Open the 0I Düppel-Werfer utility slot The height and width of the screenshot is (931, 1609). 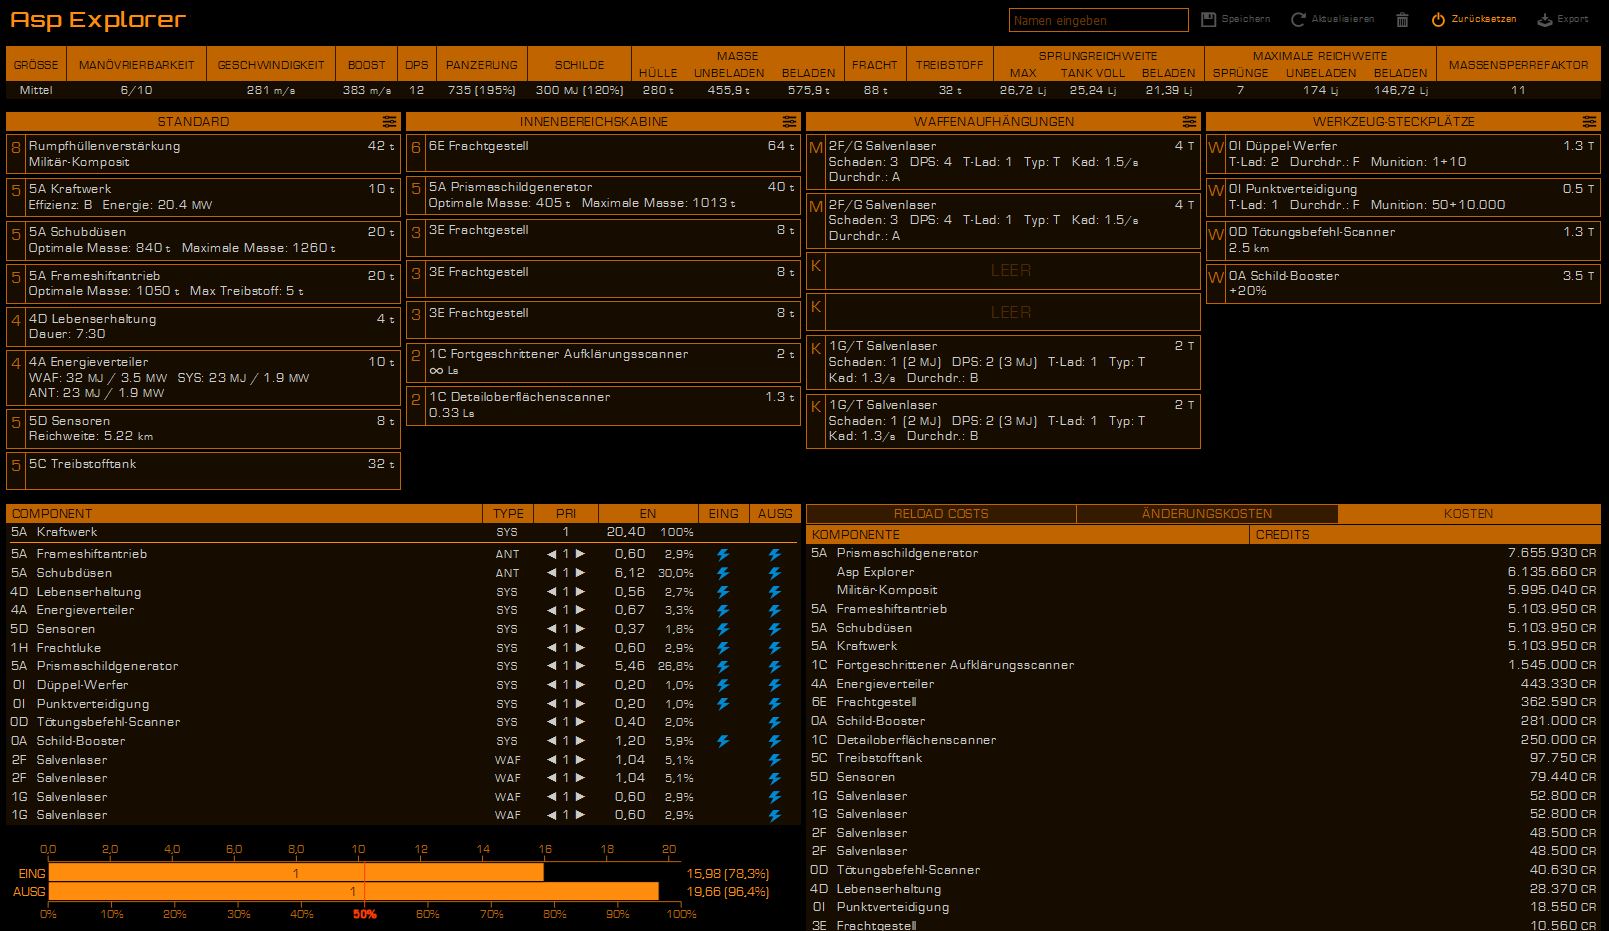pyautogui.click(x=1403, y=154)
